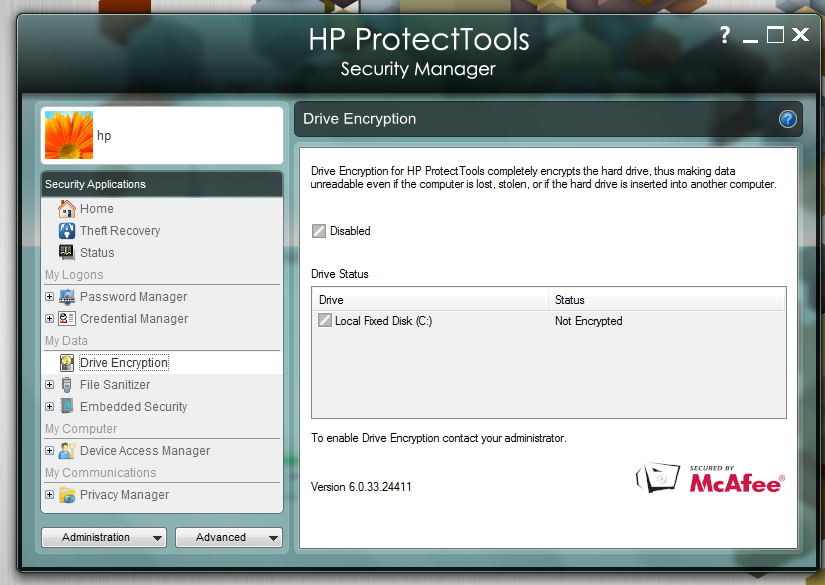Select Drive Encryption in the sidebar
This screenshot has height=585, width=825.
(124, 363)
